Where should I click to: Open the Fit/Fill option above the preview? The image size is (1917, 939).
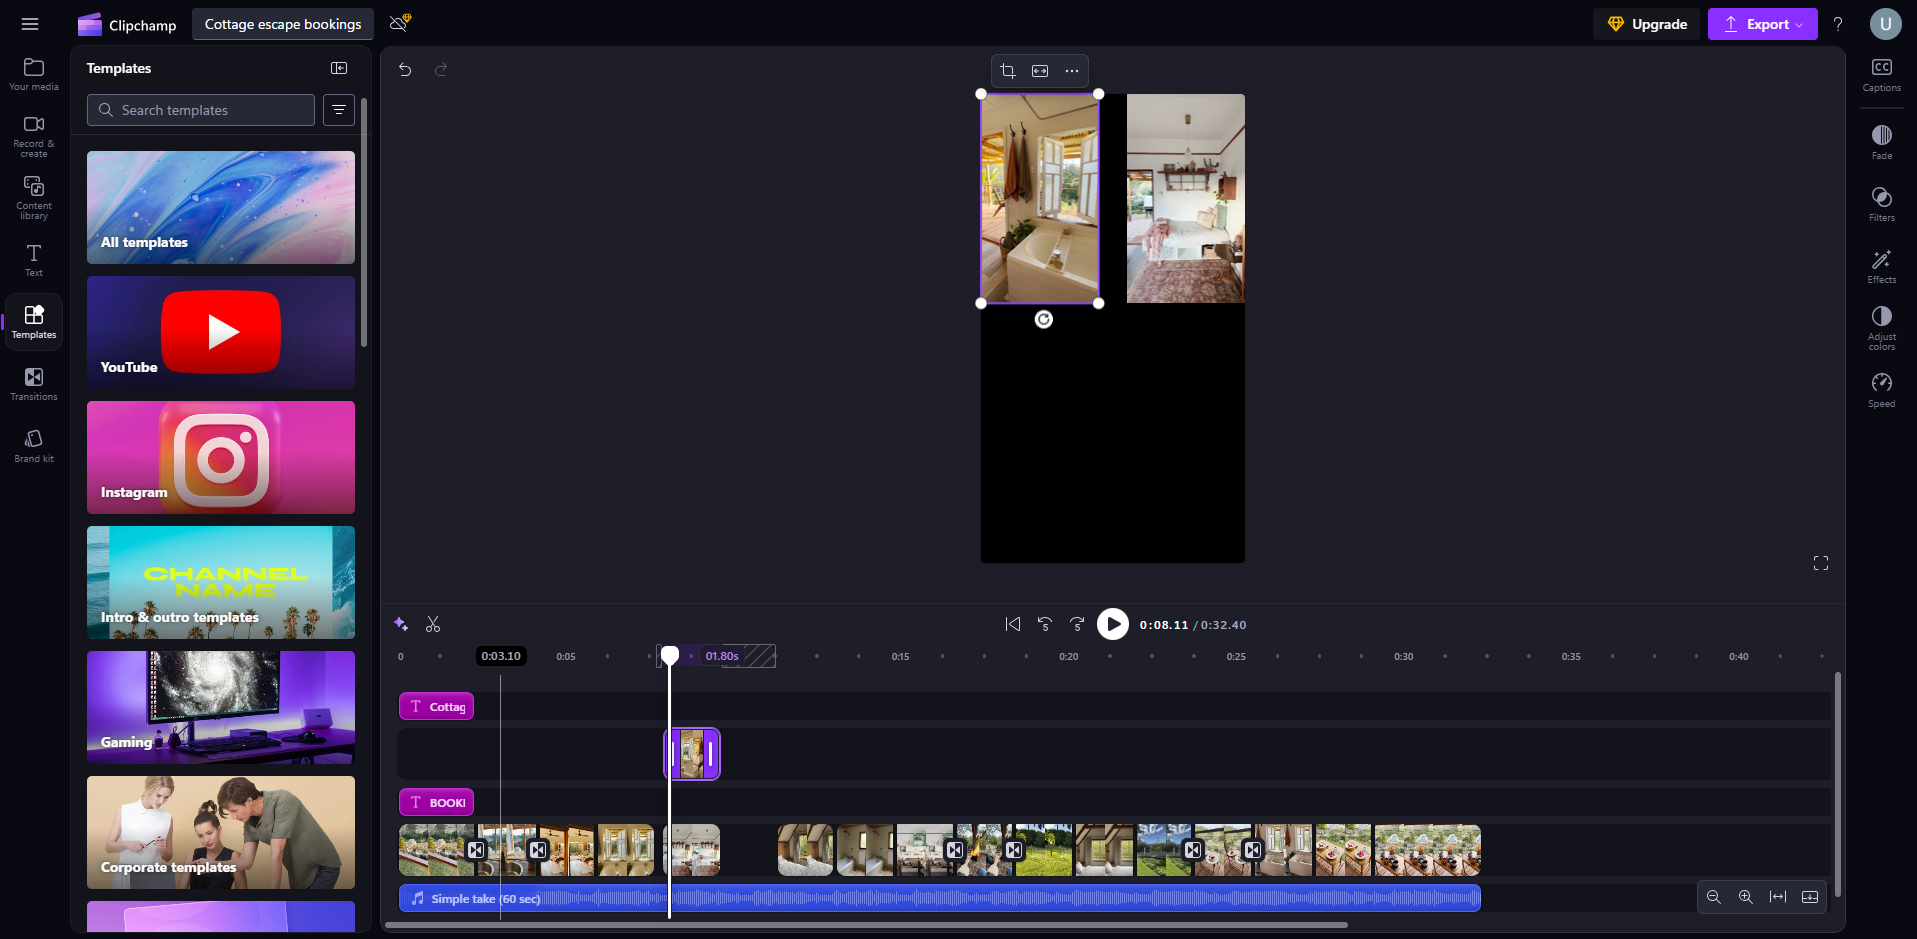[x=1040, y=70]
